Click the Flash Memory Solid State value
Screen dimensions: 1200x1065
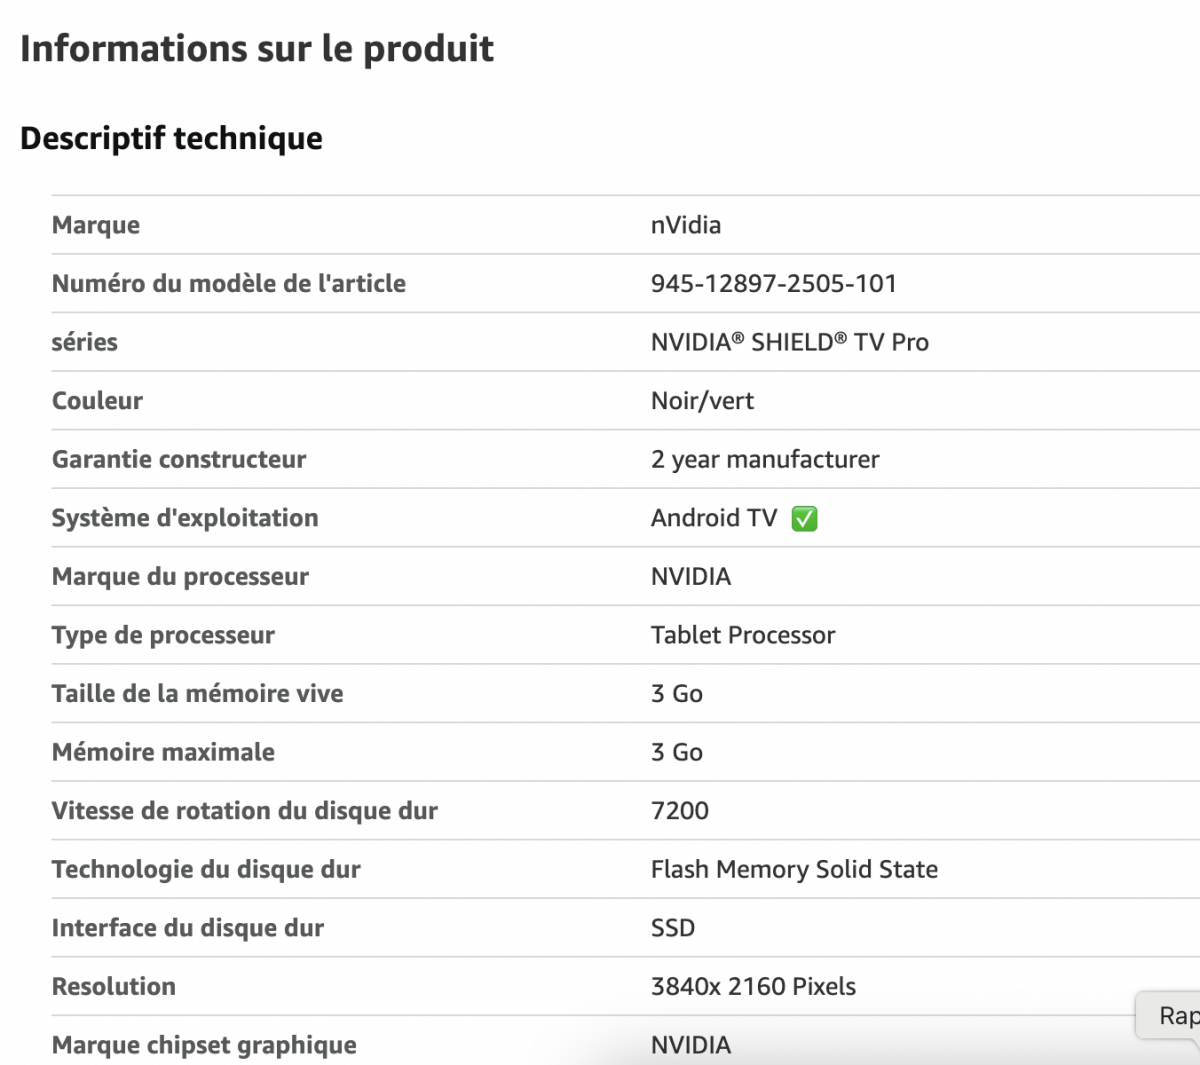794,870
